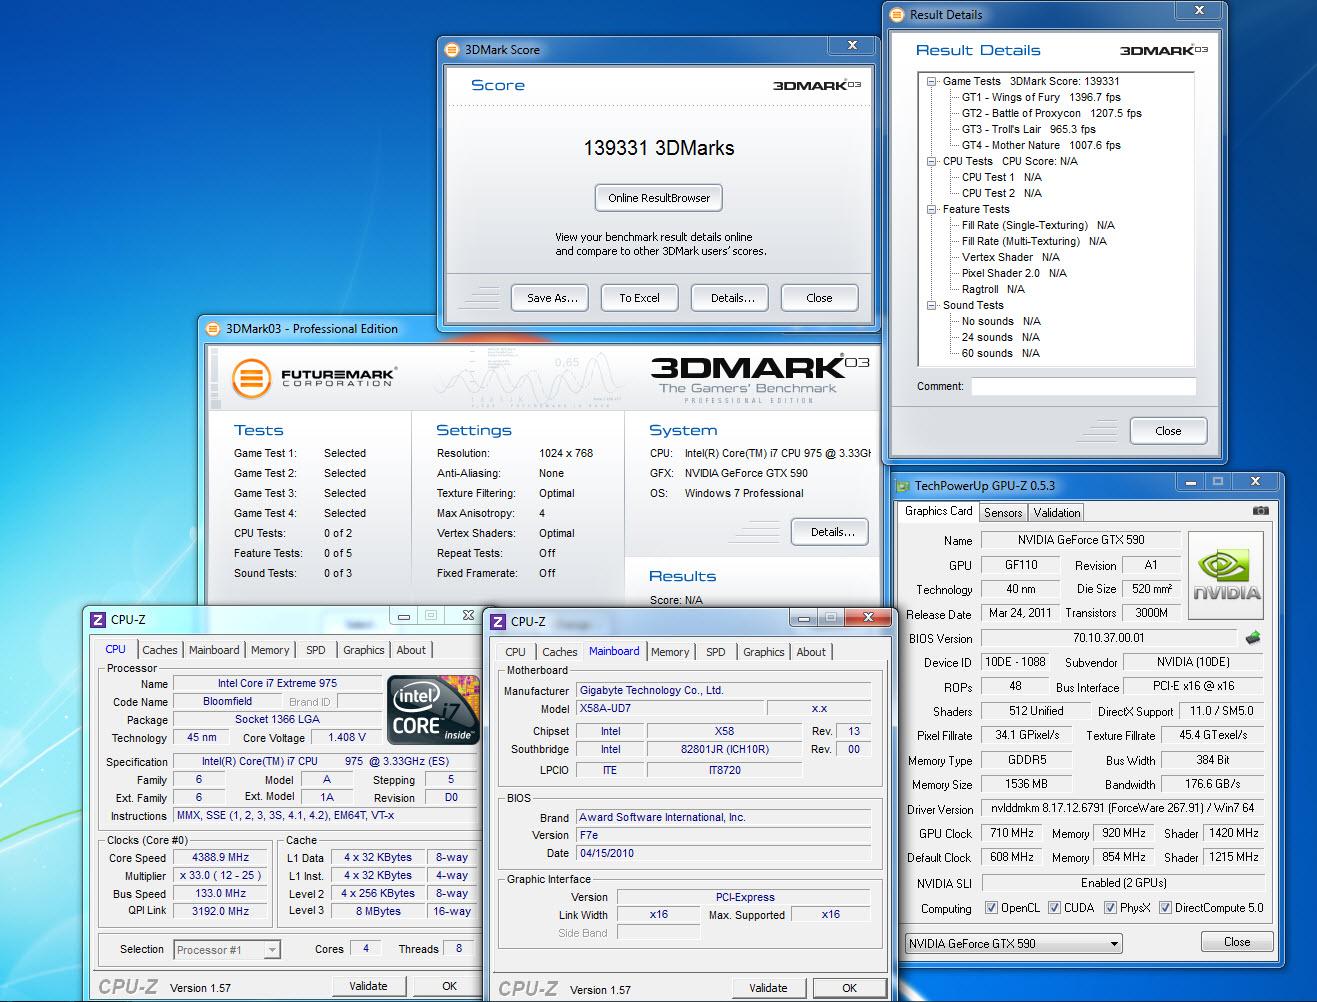Click Validate in left CPU-Z window
Image resolution: width=1317 pixels, height=1002 pixels.
[x=368, y=986]
